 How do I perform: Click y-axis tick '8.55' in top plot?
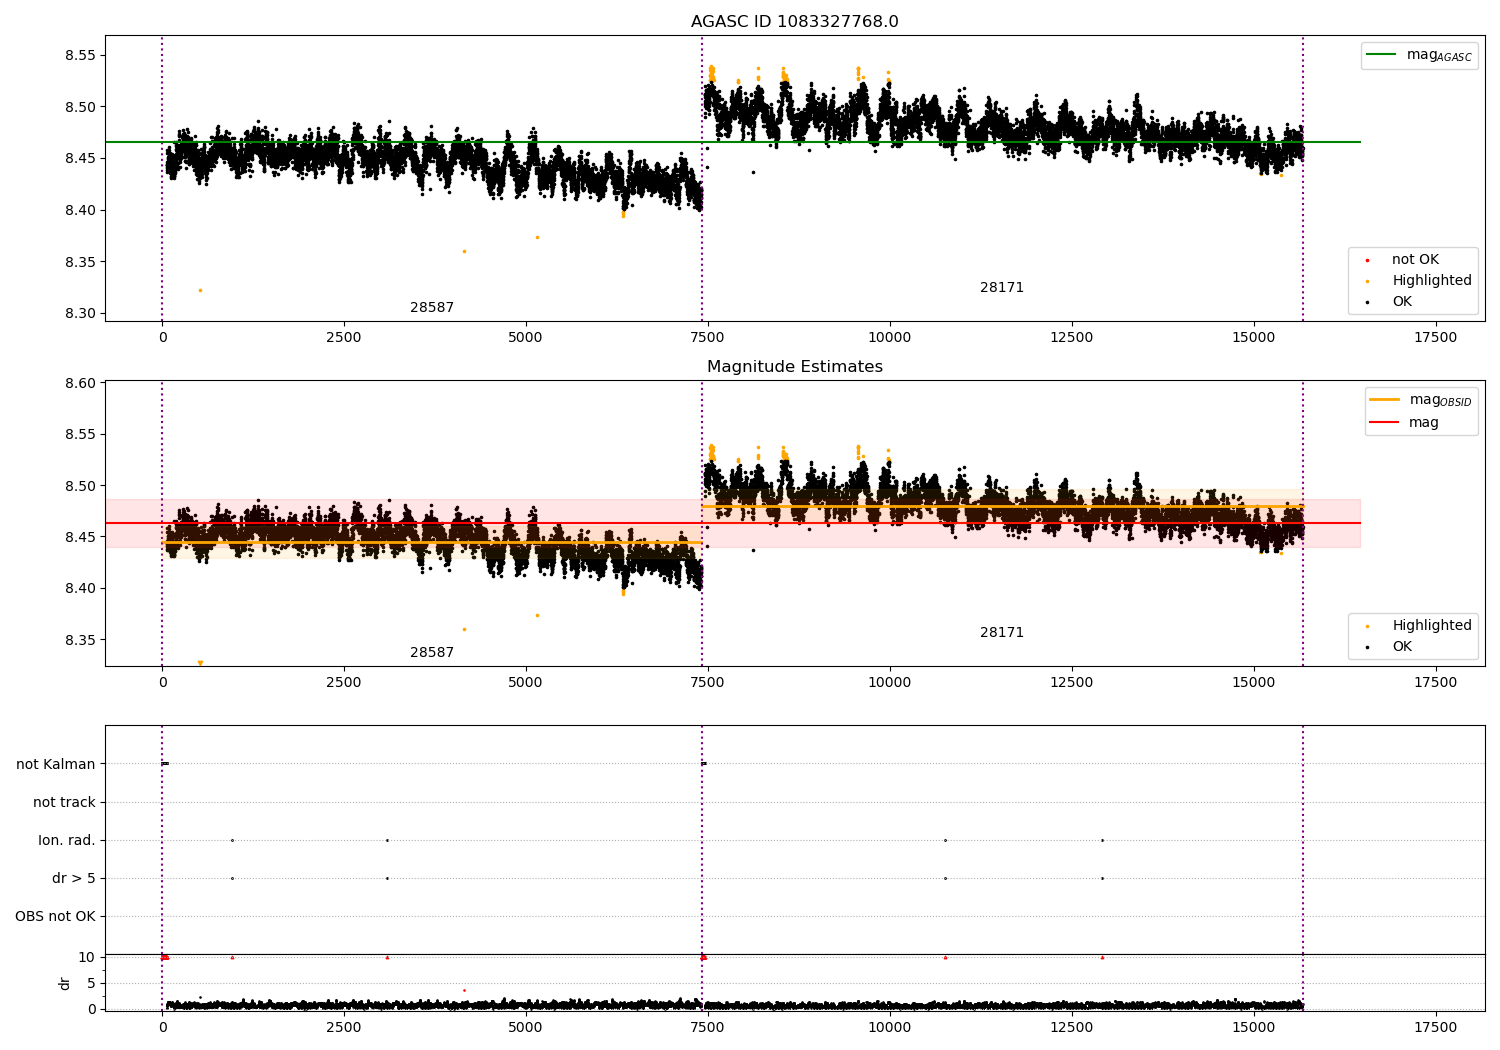[x=80, y=55]
